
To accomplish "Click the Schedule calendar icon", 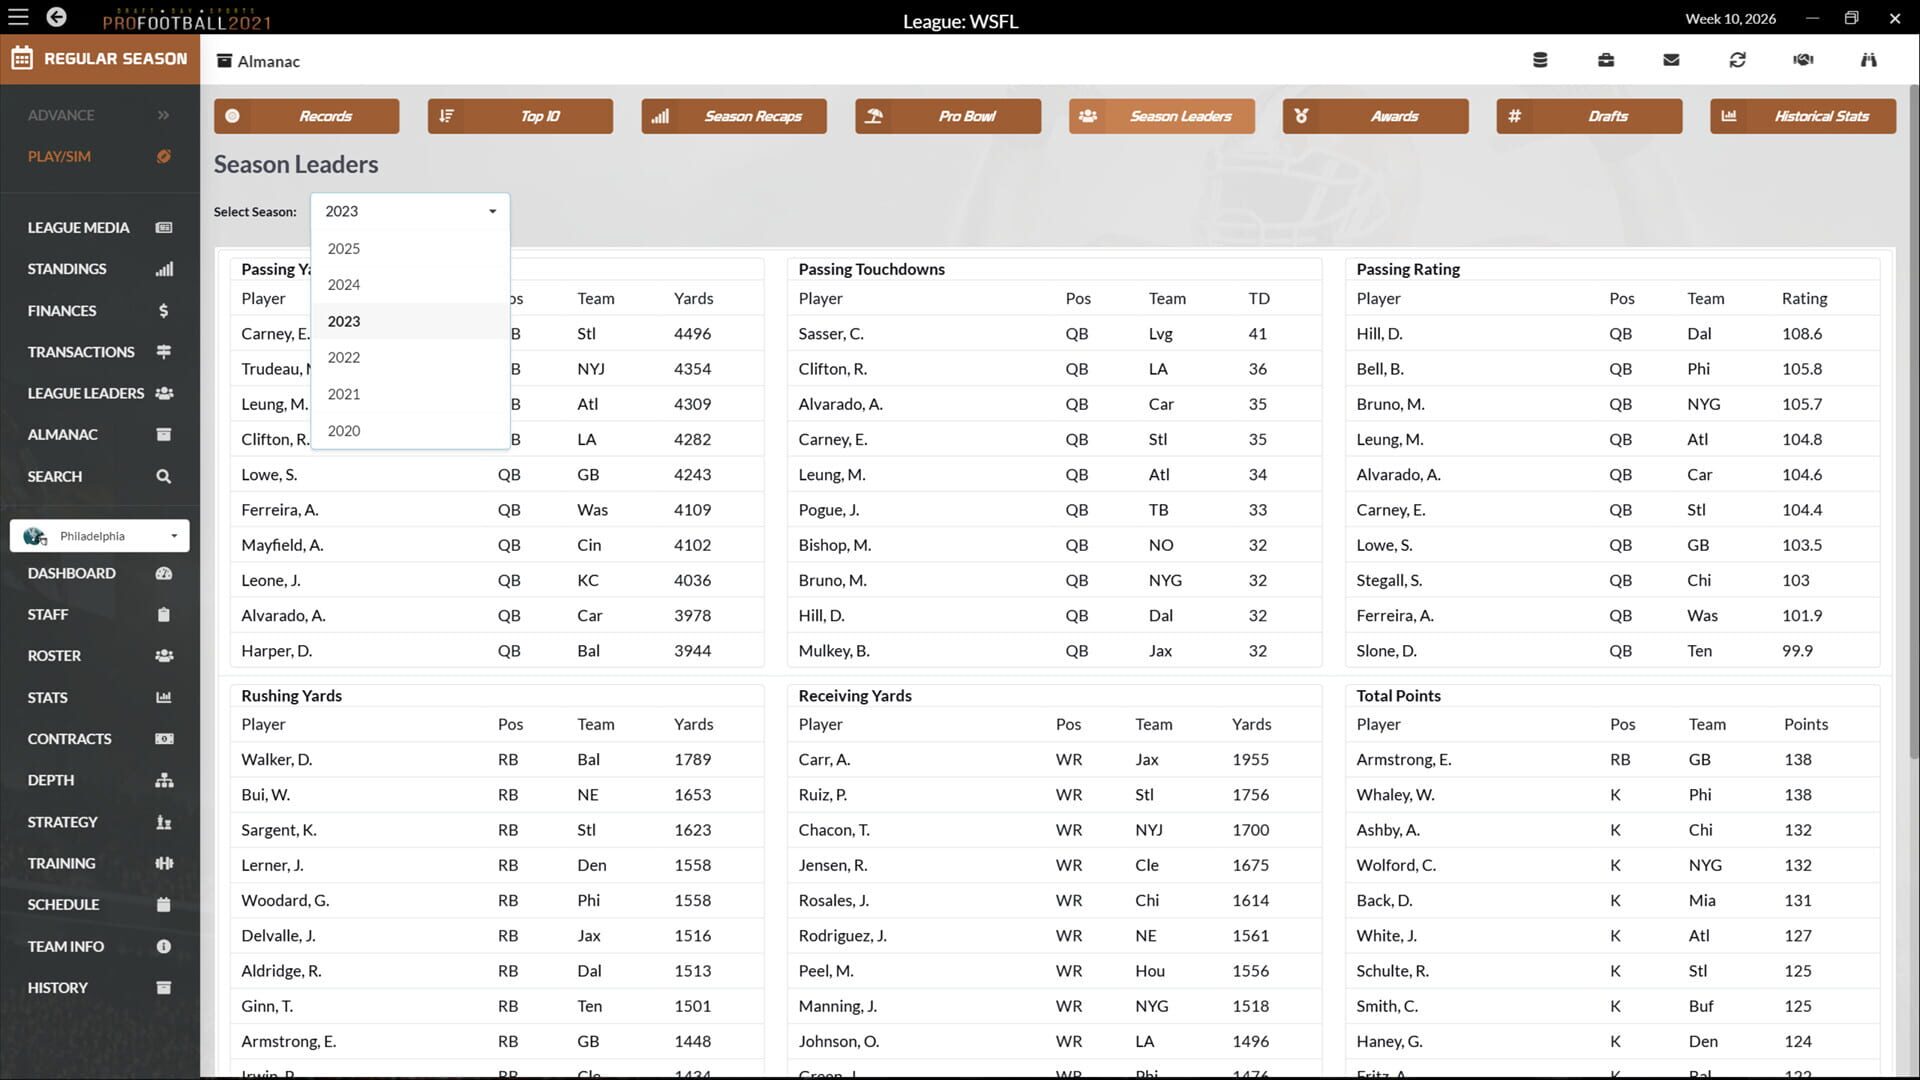I will point(164,905).
